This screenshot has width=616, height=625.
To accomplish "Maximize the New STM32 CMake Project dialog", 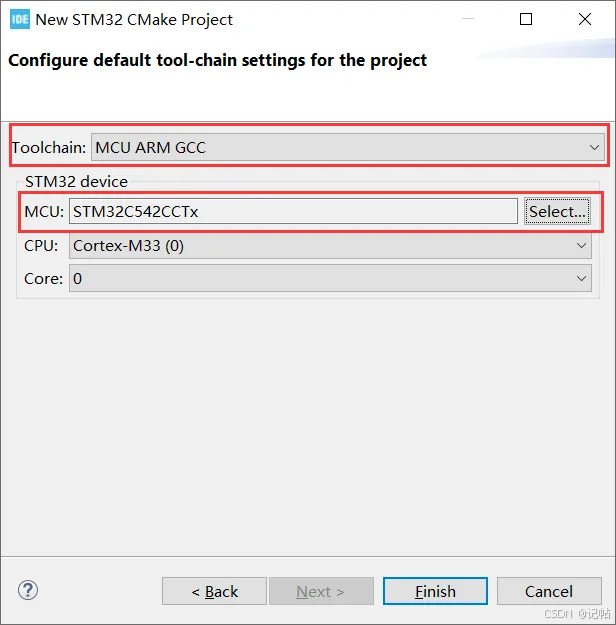I will [x=526, y=19].
